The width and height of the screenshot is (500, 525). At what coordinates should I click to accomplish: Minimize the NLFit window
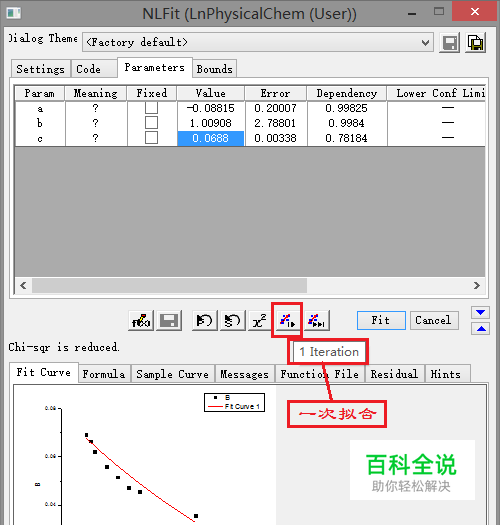(x=412, y=13)
